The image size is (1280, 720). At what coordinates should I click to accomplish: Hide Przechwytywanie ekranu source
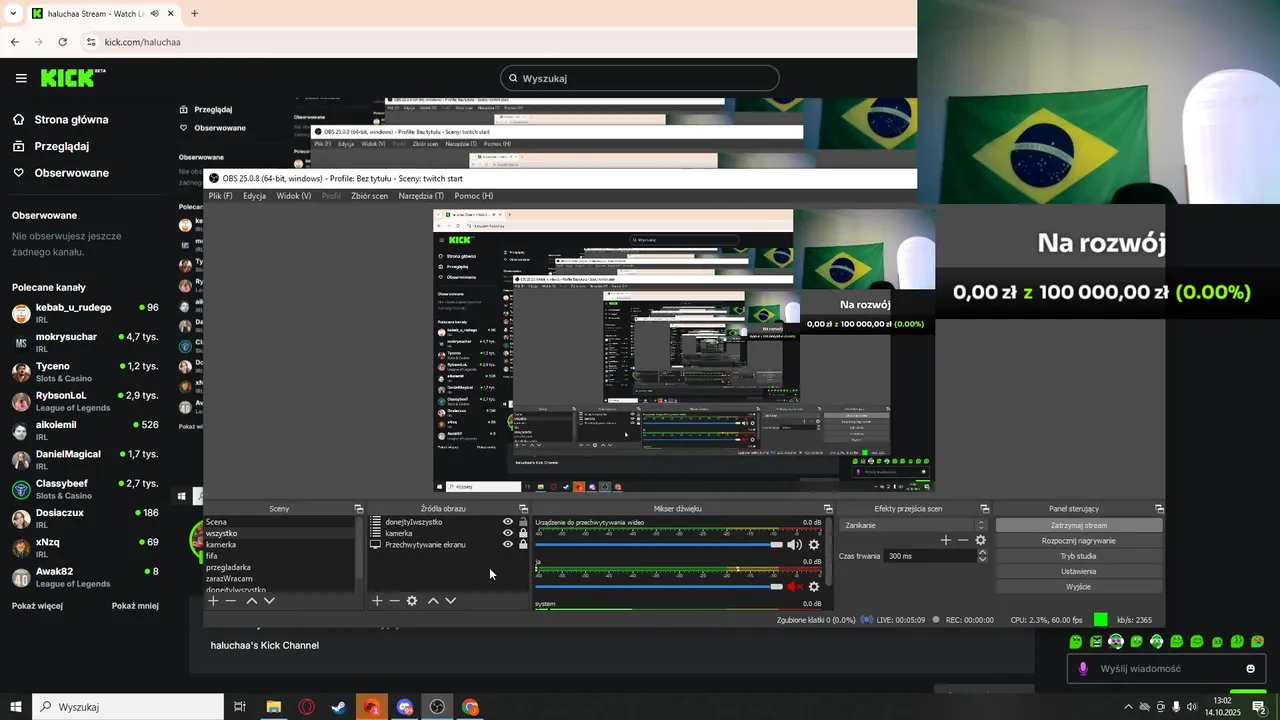[x=508, y=544]
